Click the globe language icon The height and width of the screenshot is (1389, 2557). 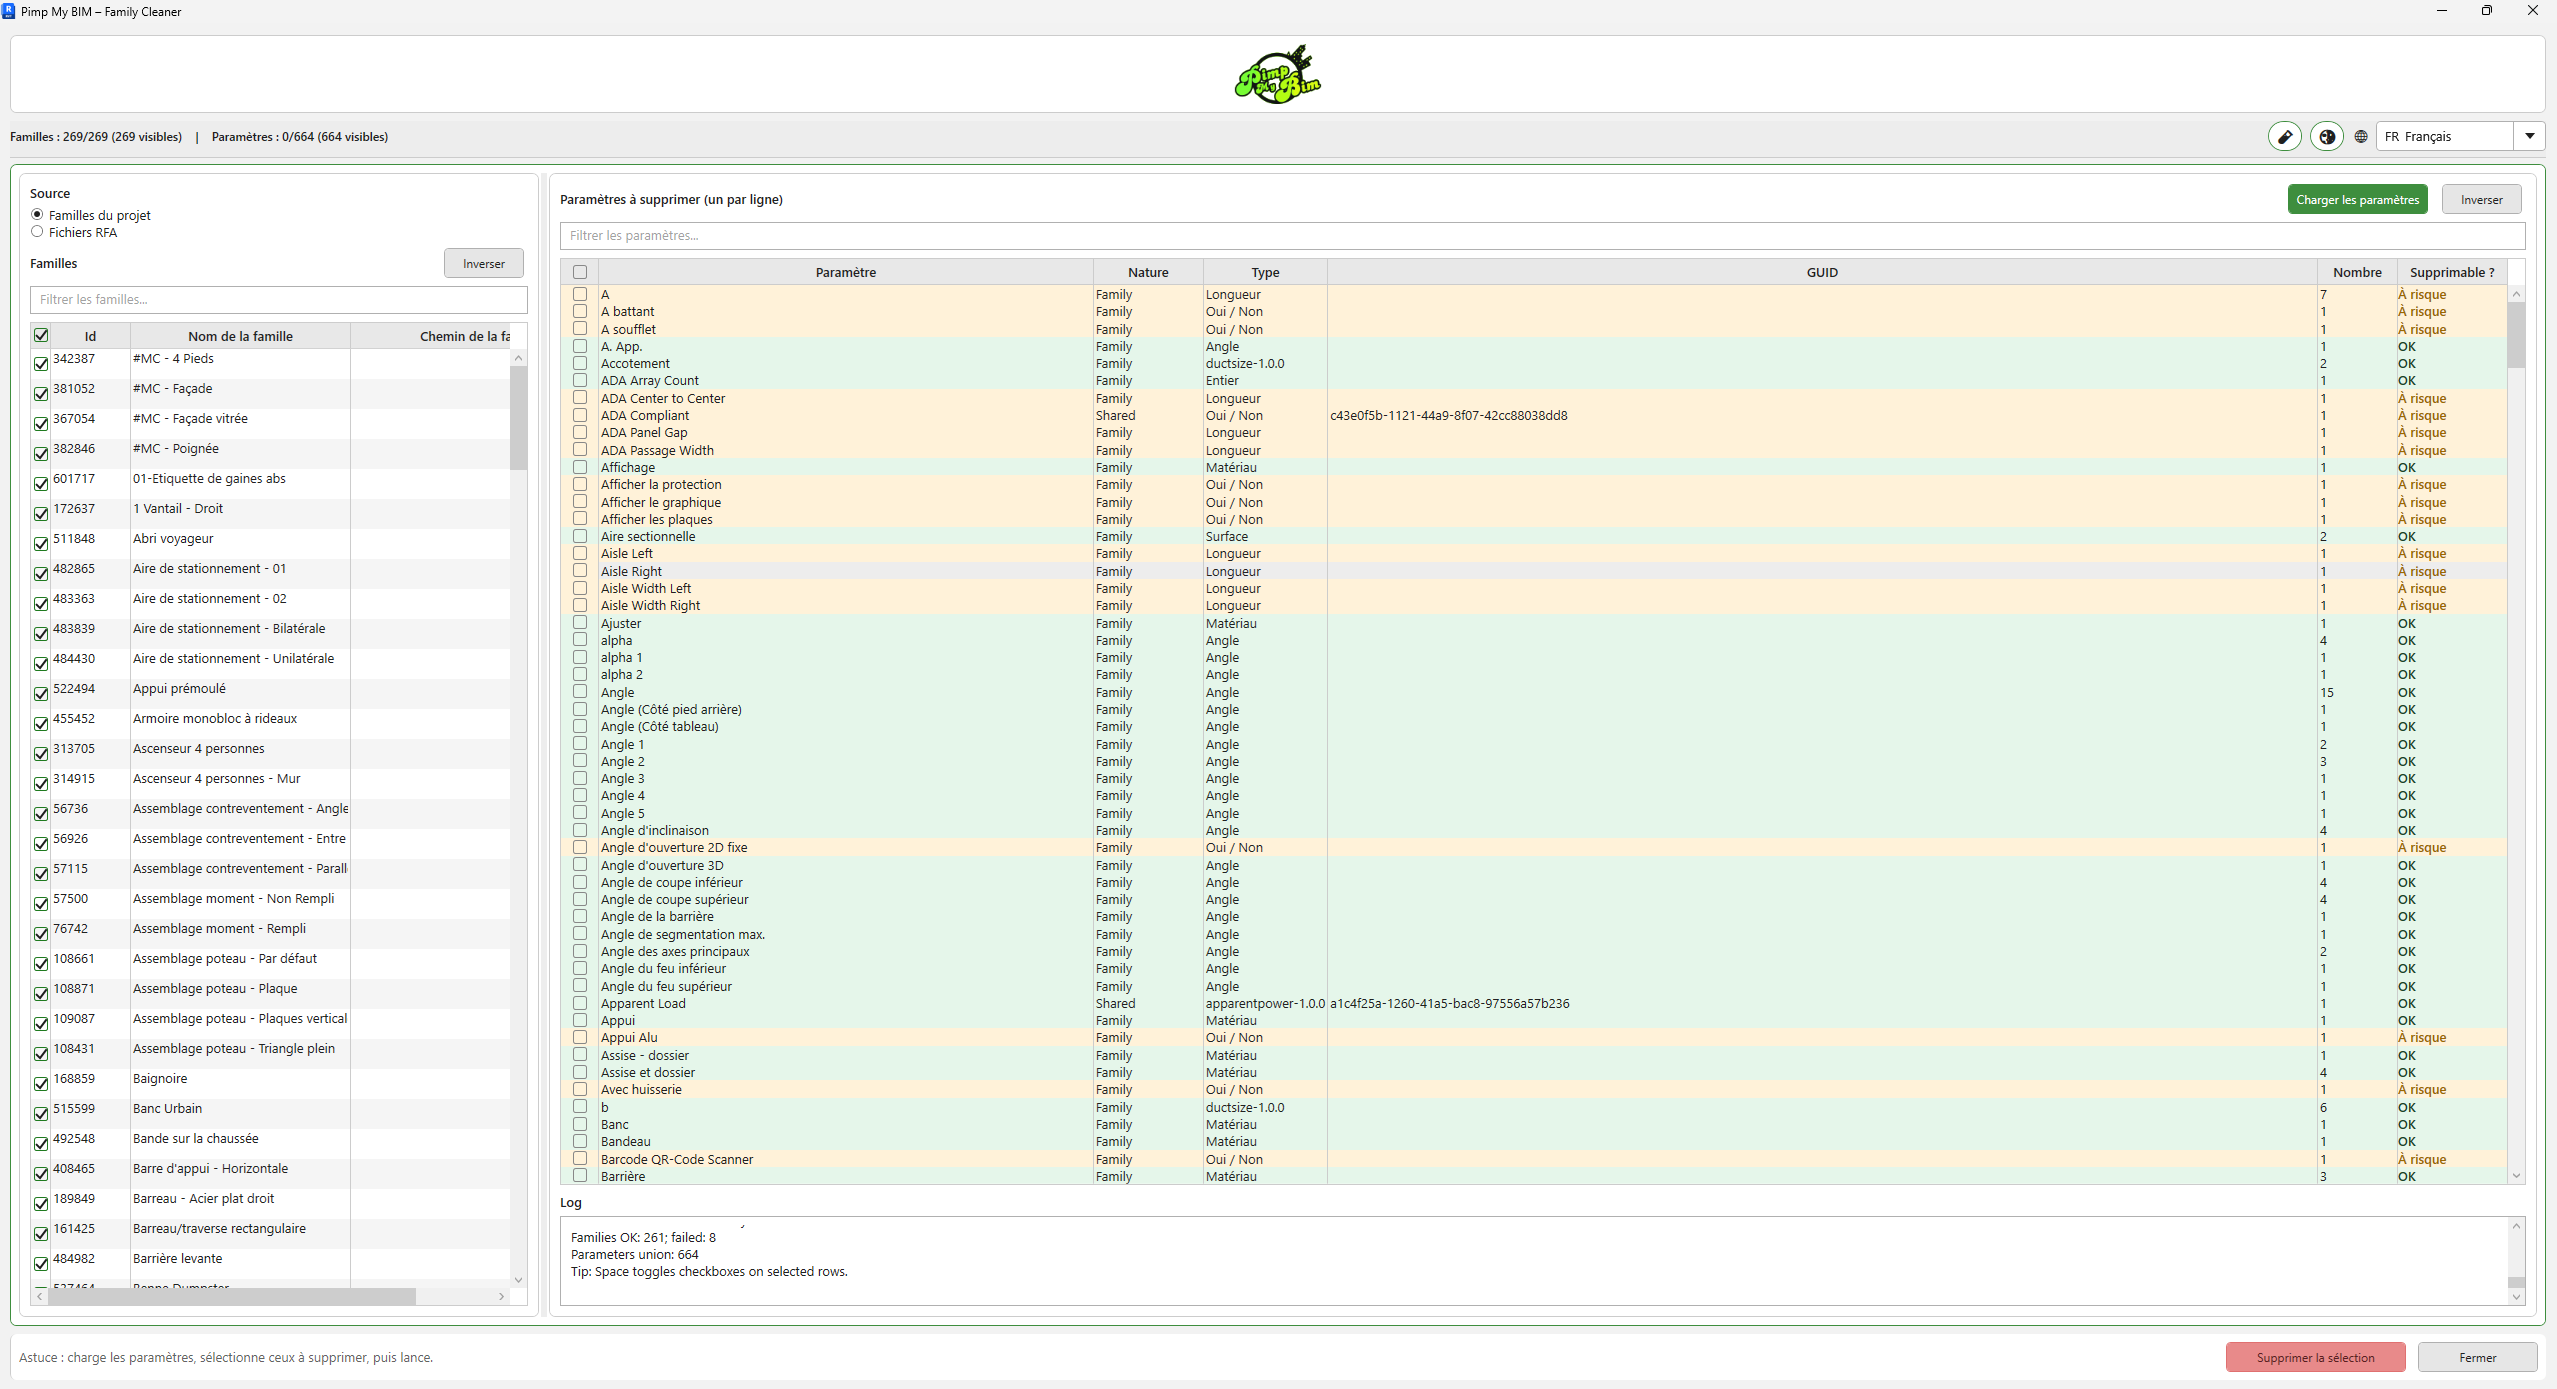[x=2361, y=137]
